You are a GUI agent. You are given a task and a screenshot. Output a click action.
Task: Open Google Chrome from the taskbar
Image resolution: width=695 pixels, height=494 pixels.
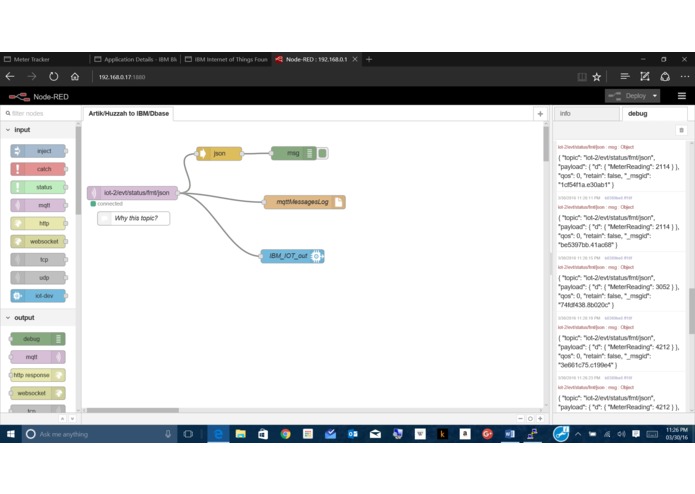(285, 434)
